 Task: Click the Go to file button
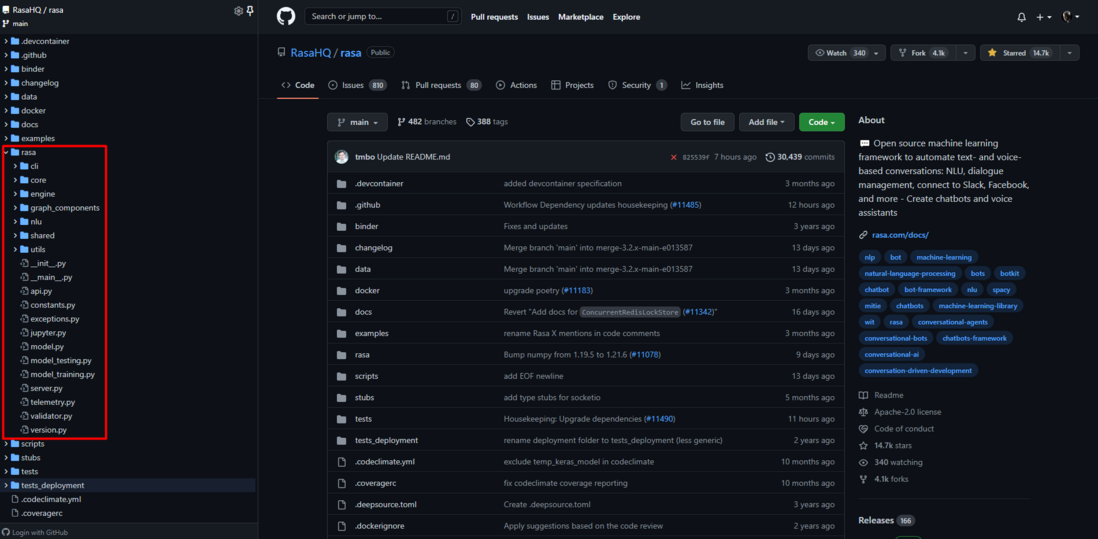[x=707, y=122]
